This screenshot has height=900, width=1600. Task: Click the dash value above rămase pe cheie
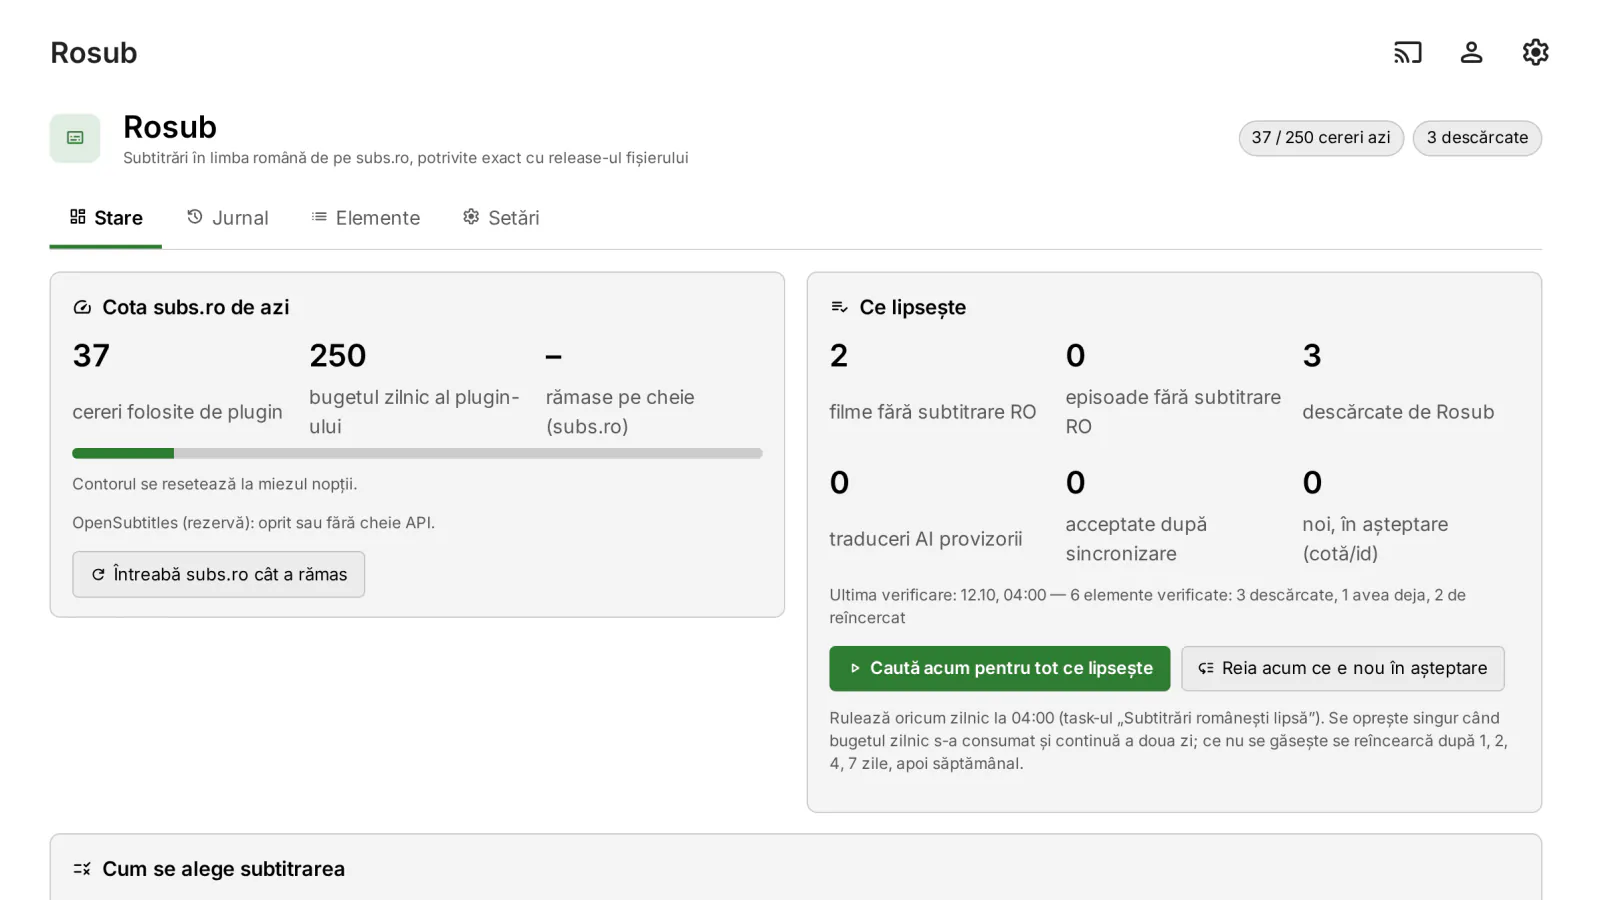(x=554, y=356)
